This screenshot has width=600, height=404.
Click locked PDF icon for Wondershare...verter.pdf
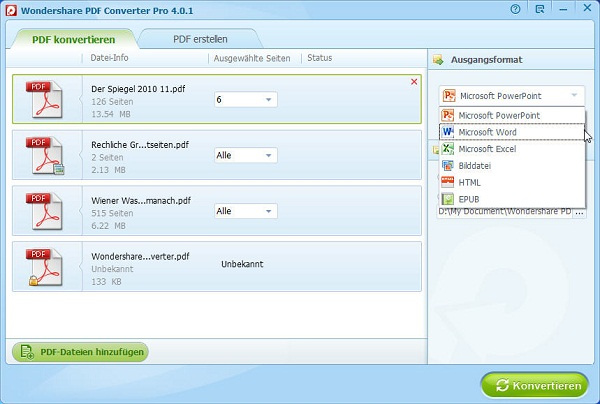[x=44, y=267]
